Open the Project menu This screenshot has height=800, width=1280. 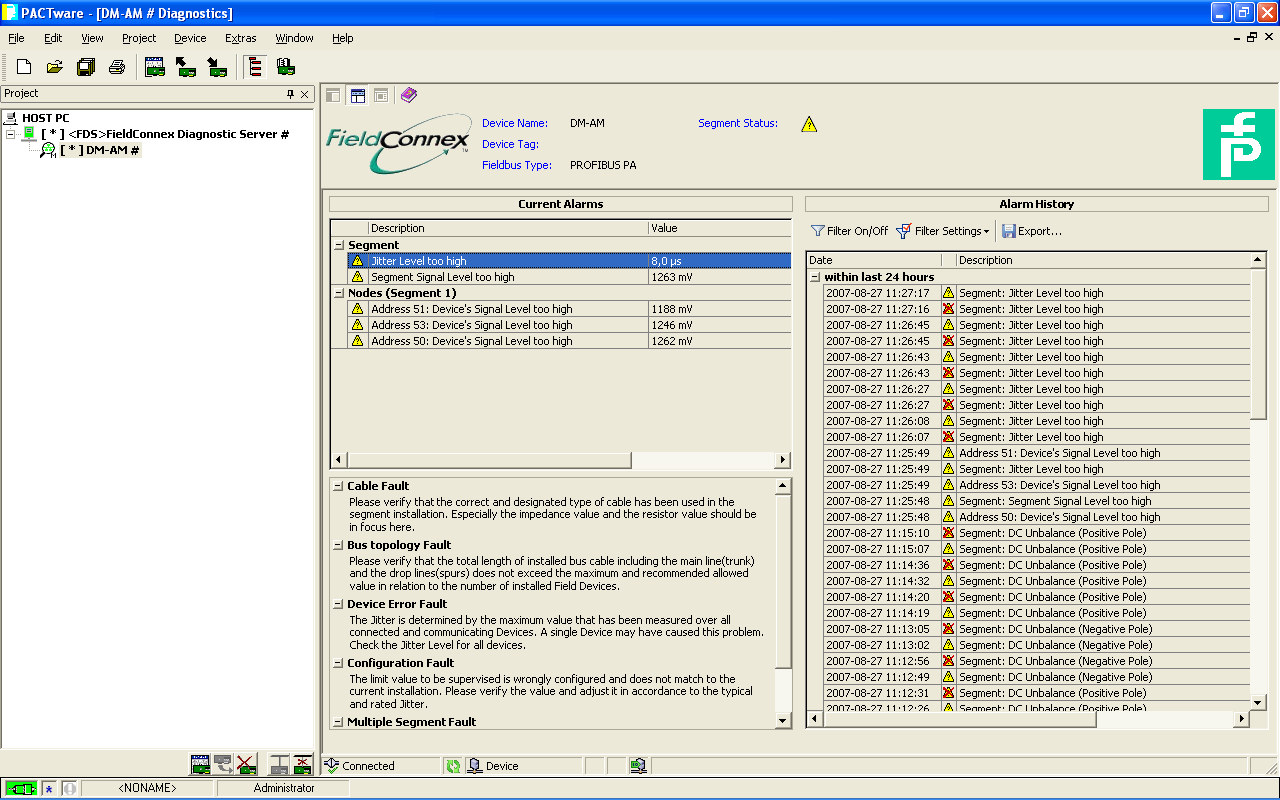tap(139, 38)
